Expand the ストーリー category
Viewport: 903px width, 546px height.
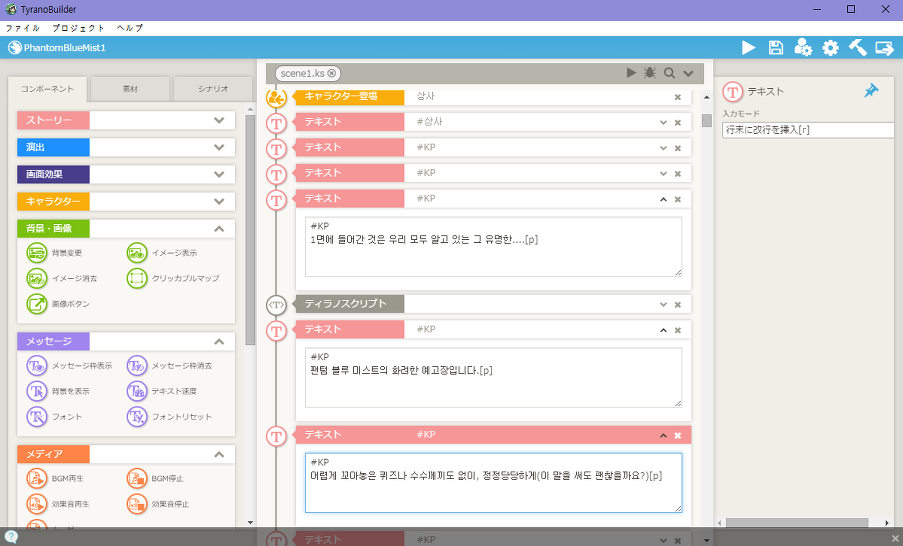(x=219, y=120)
